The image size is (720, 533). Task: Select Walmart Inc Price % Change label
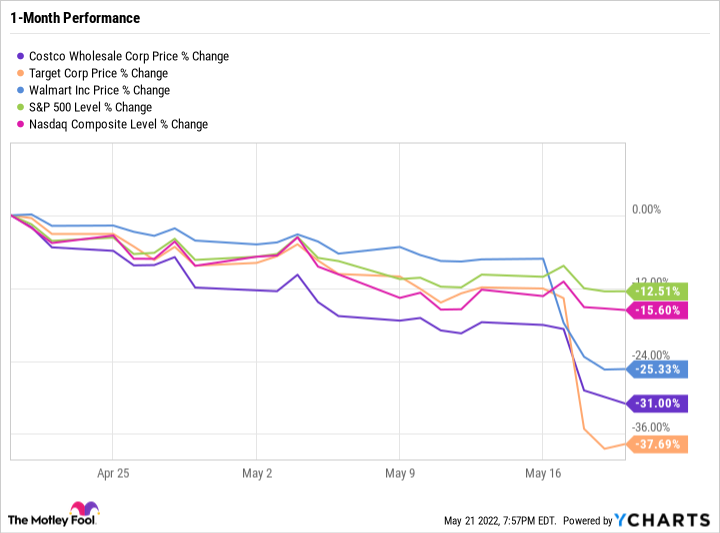[101, 90]
